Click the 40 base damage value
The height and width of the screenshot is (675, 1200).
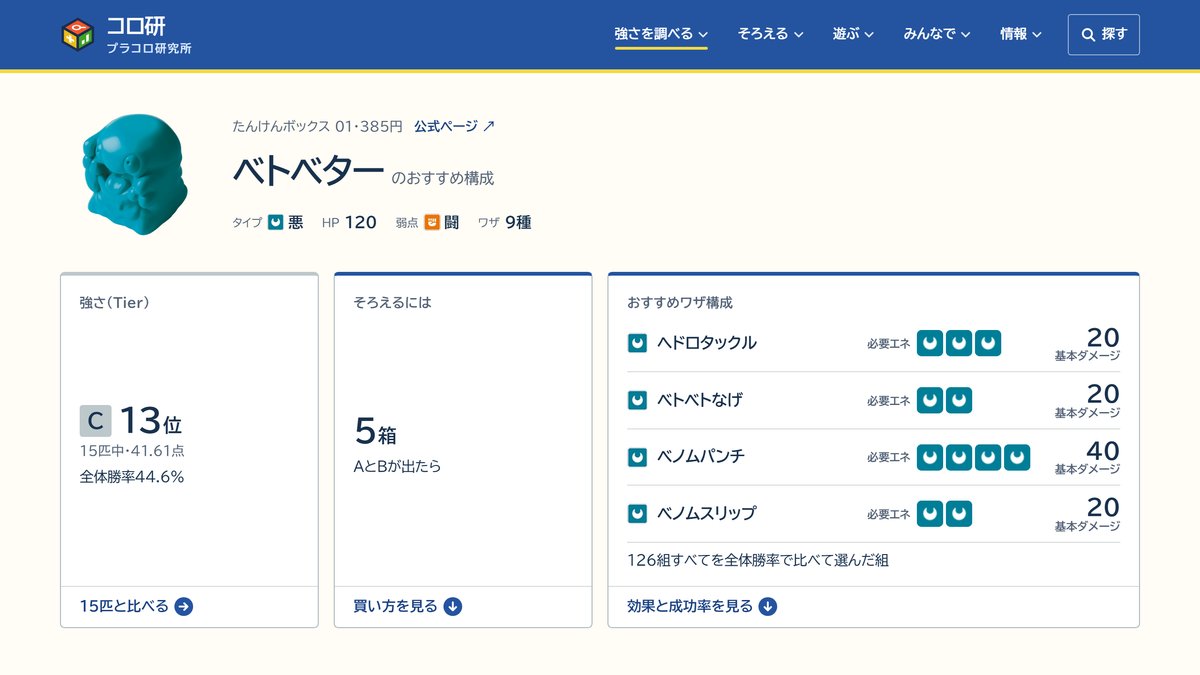point(1103,450)
